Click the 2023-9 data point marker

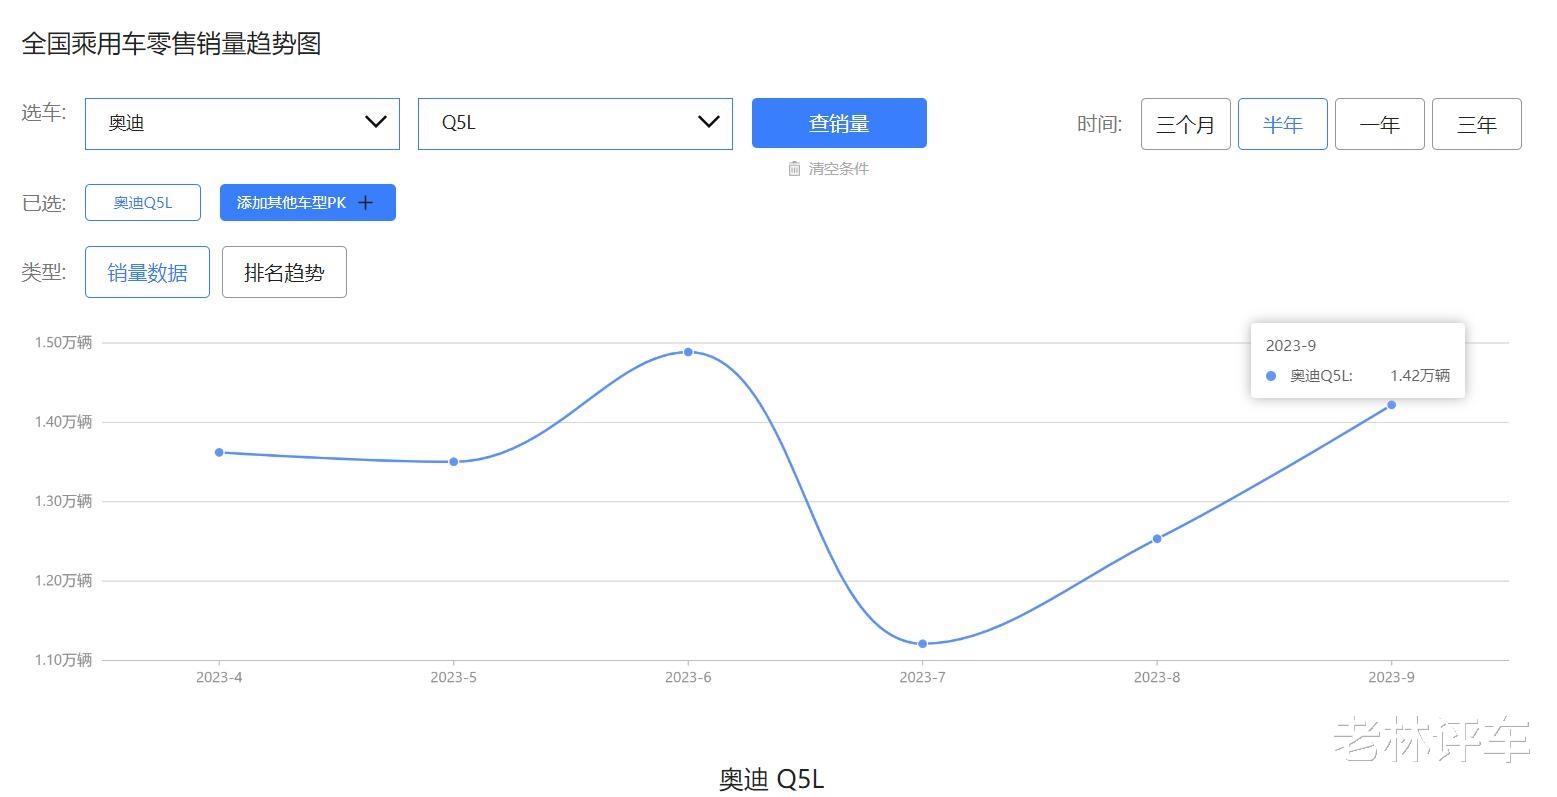point(1391,405)
